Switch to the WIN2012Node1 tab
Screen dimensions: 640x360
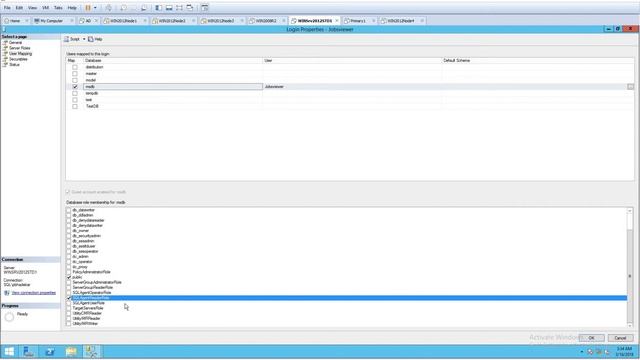click(x=124, y=20)
